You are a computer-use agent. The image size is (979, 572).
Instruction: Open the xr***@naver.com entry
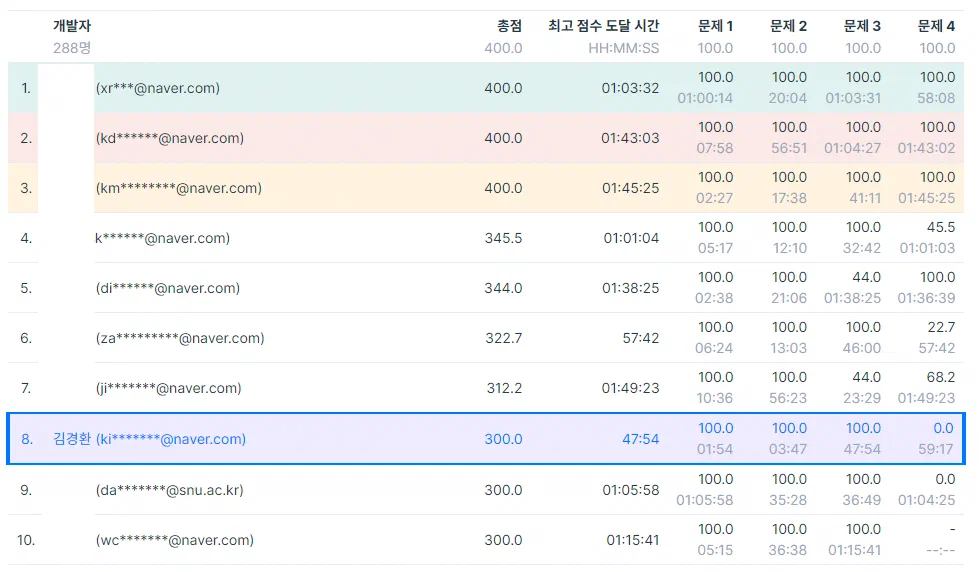coord(157,88)
